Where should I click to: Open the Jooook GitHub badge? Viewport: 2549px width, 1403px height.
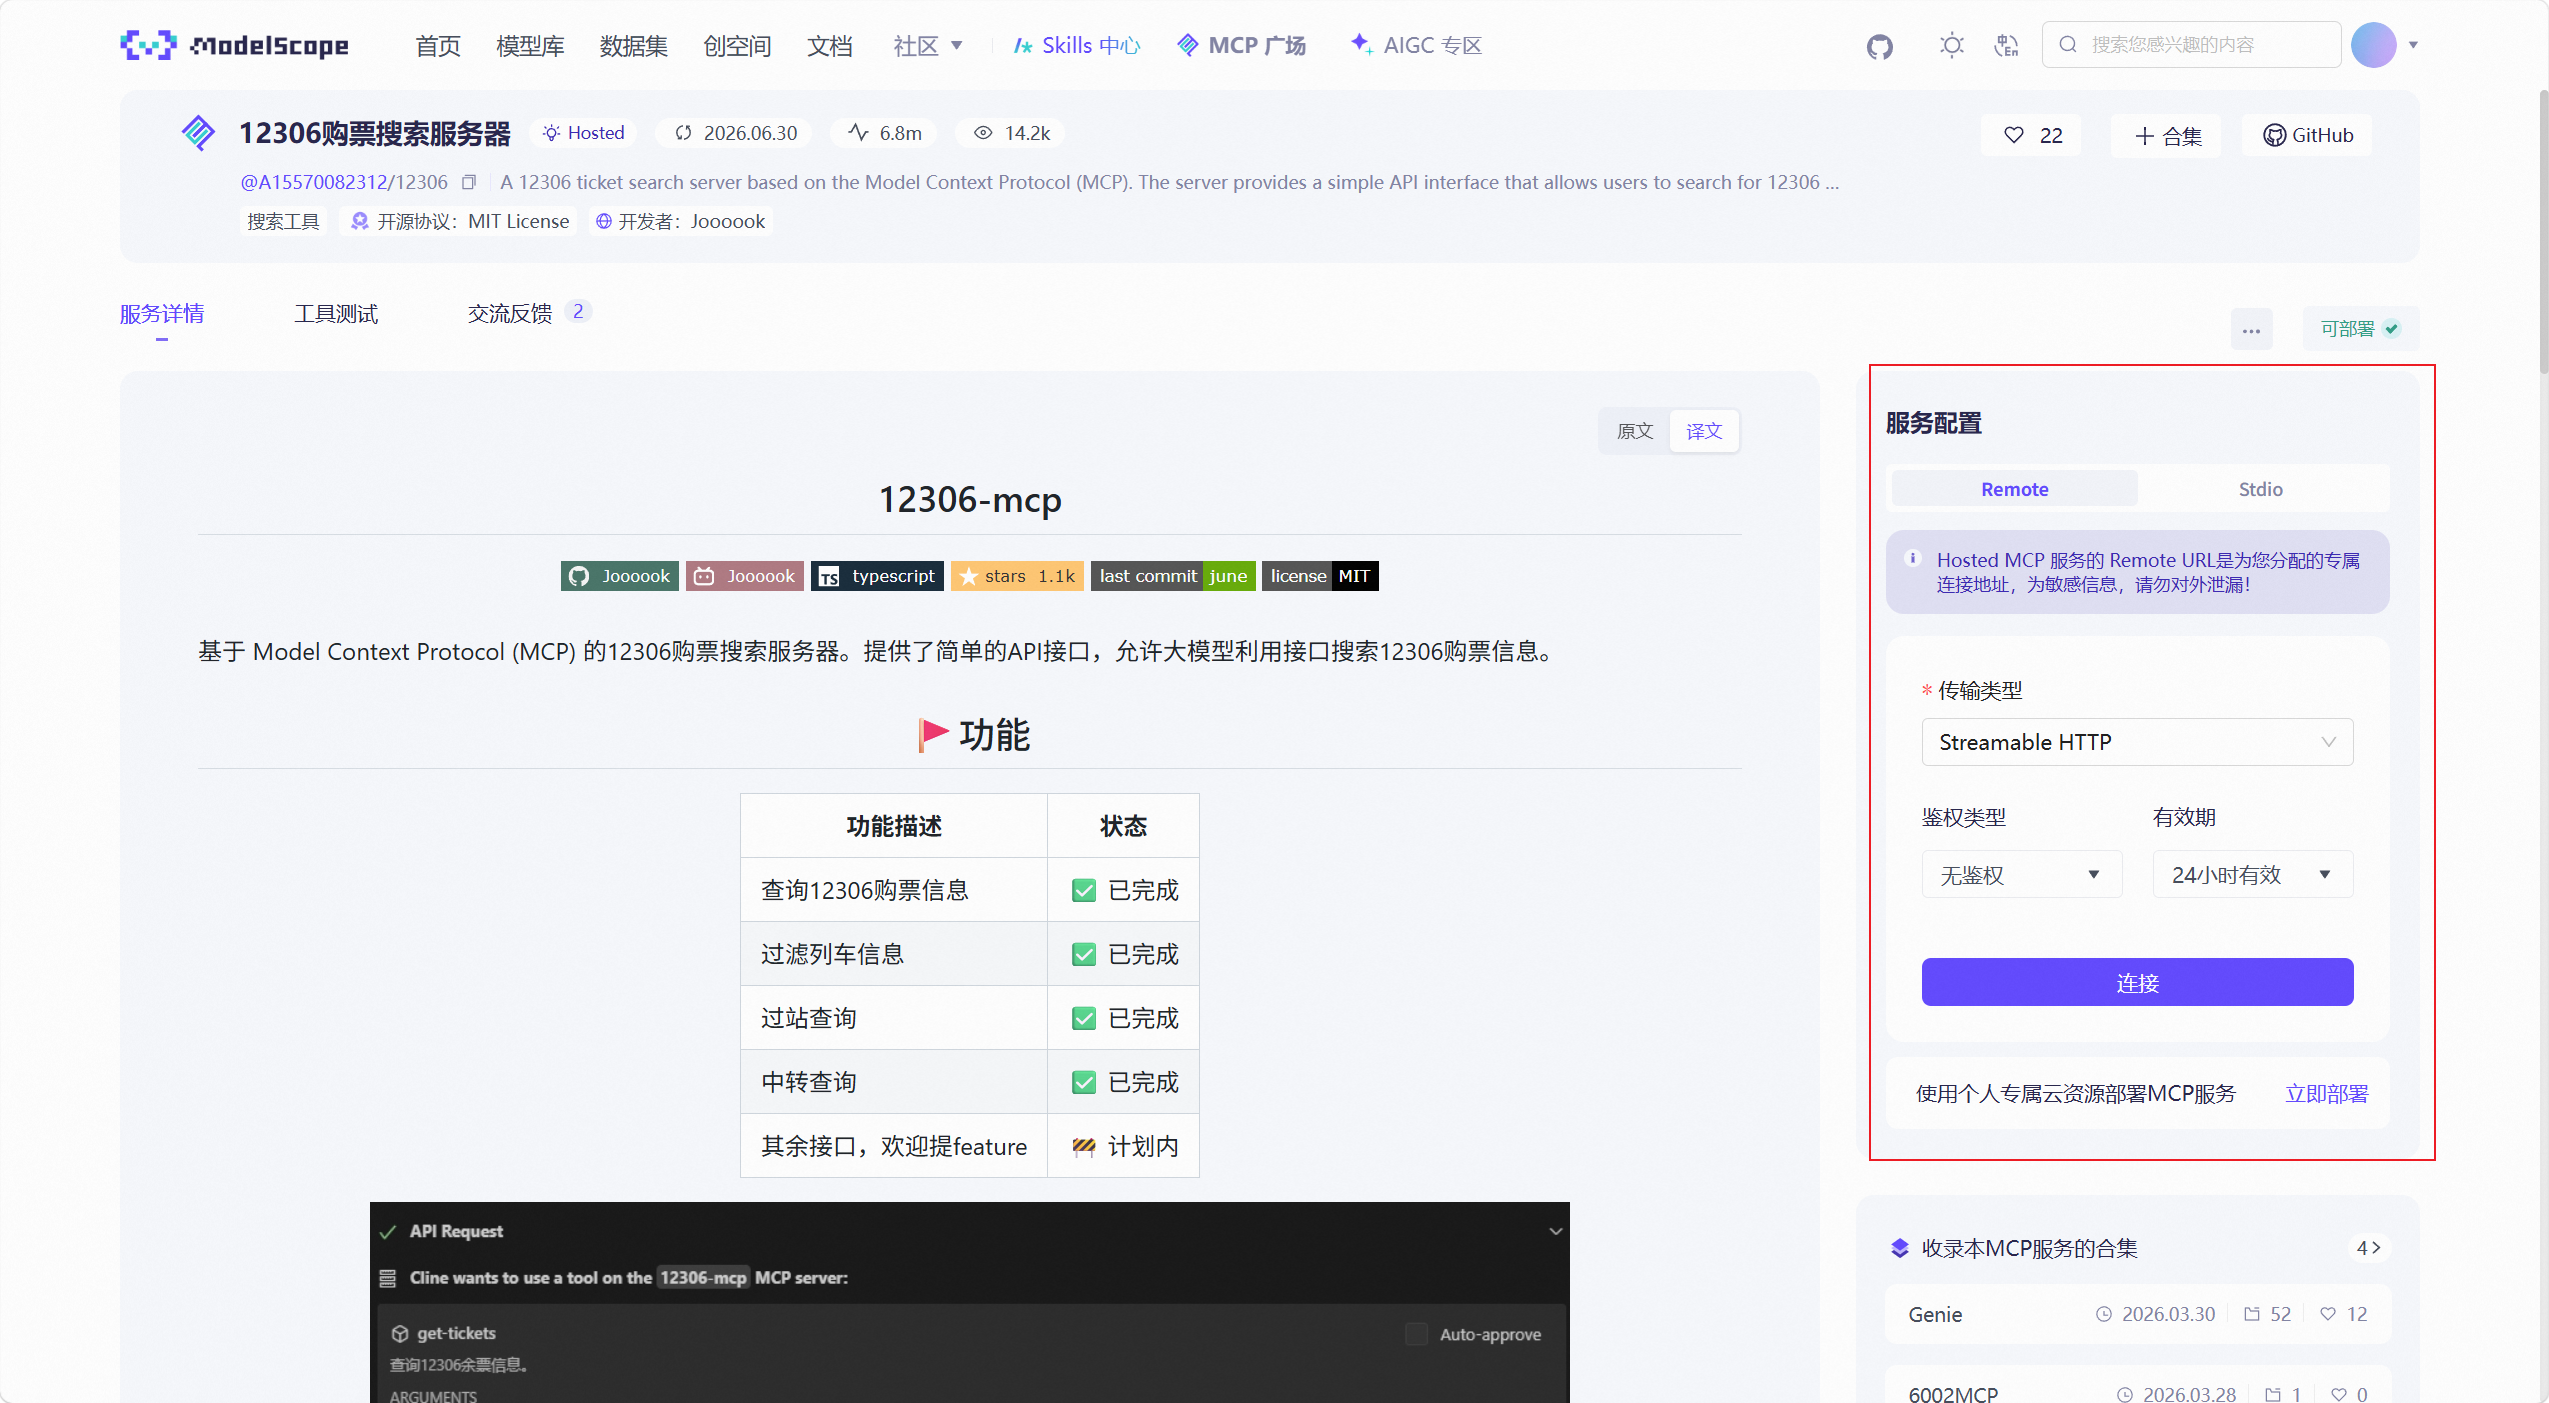620,576
